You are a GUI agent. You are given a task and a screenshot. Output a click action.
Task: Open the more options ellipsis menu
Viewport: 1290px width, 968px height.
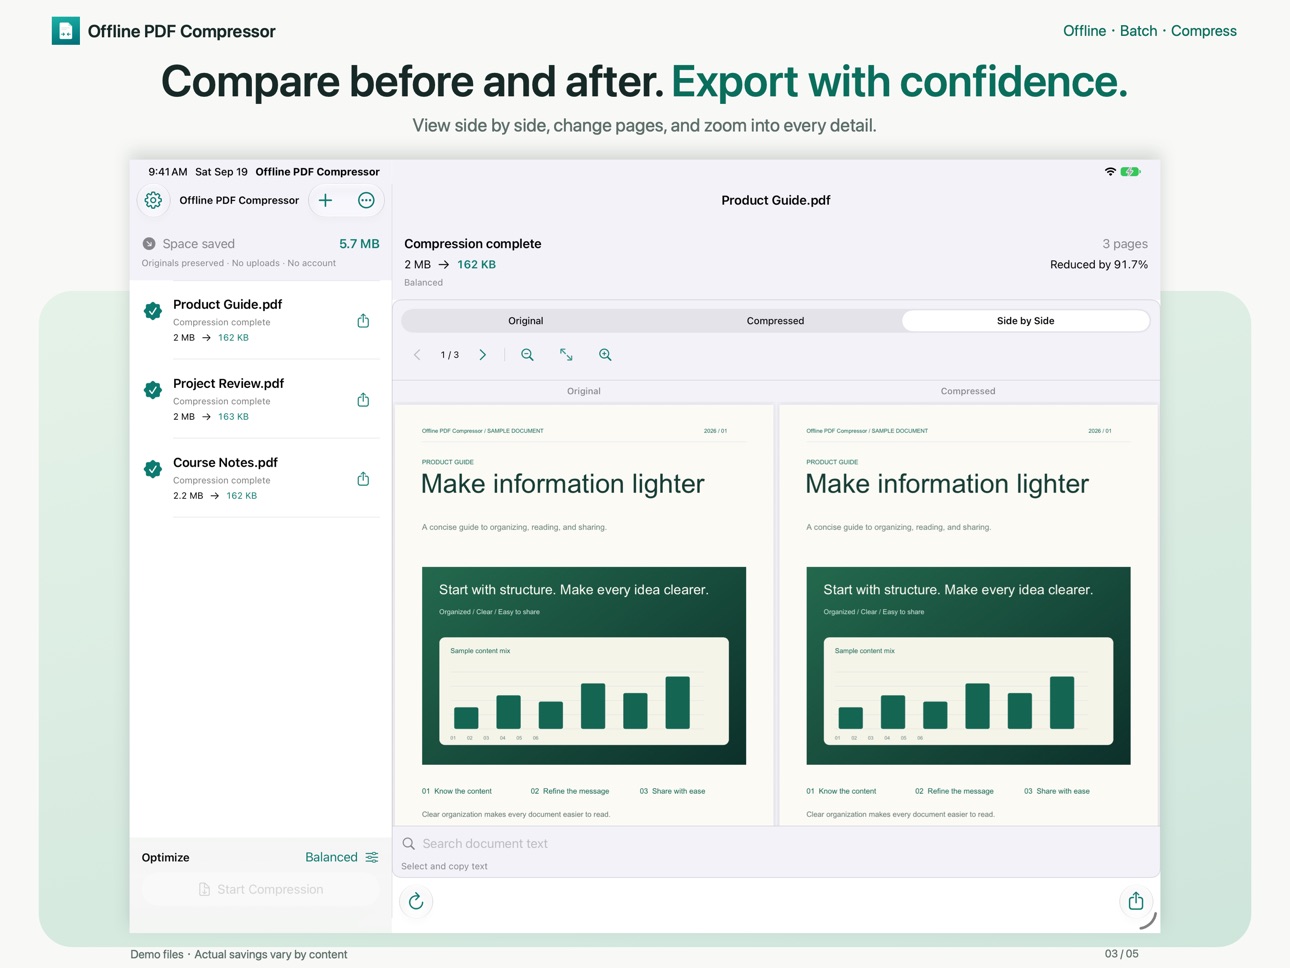tap(366, 200)
